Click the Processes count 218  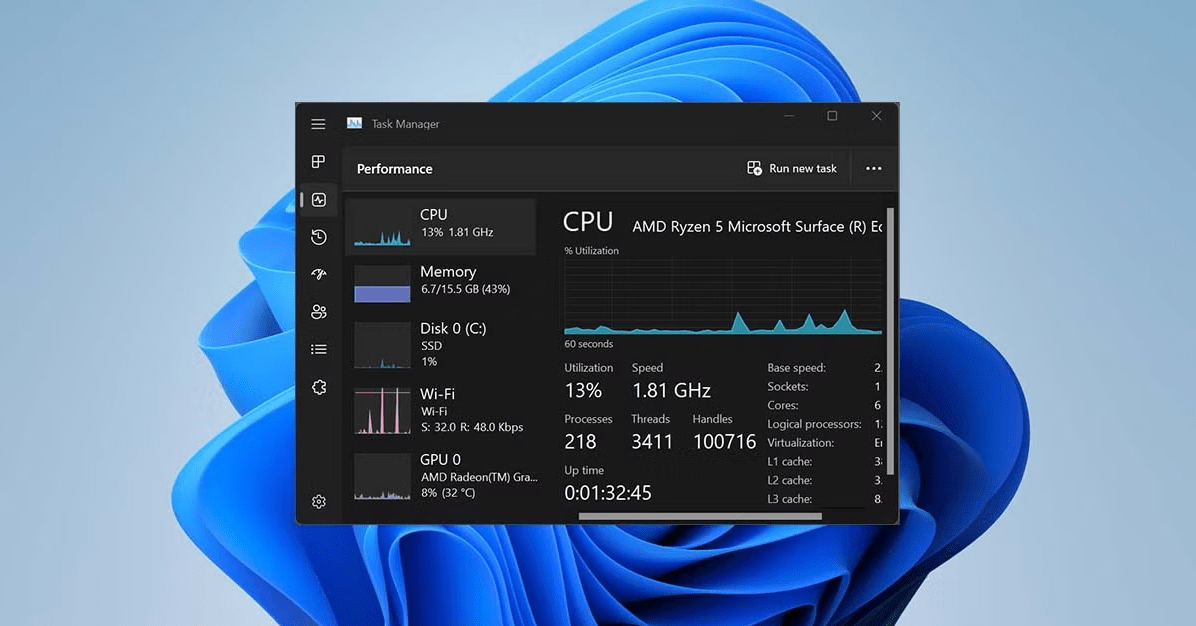tap(580, 441)
